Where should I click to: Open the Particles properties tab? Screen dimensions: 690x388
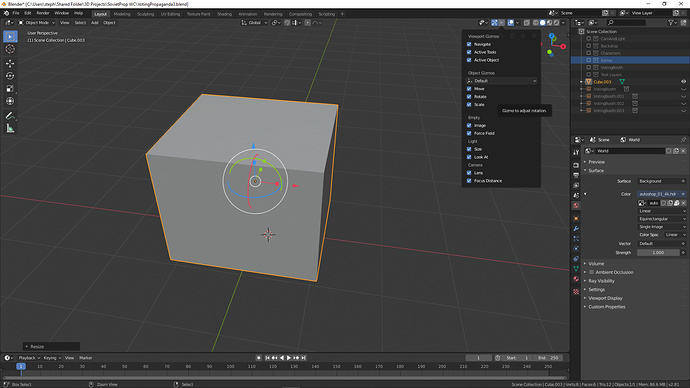click(576, 238)
